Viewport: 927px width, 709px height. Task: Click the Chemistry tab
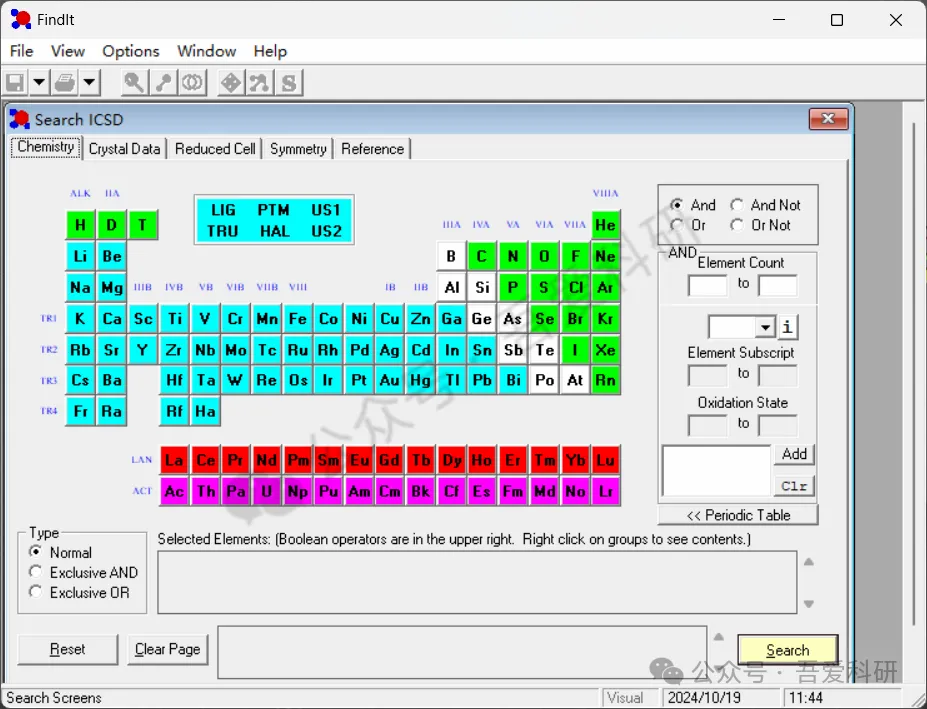pos(46,147)
